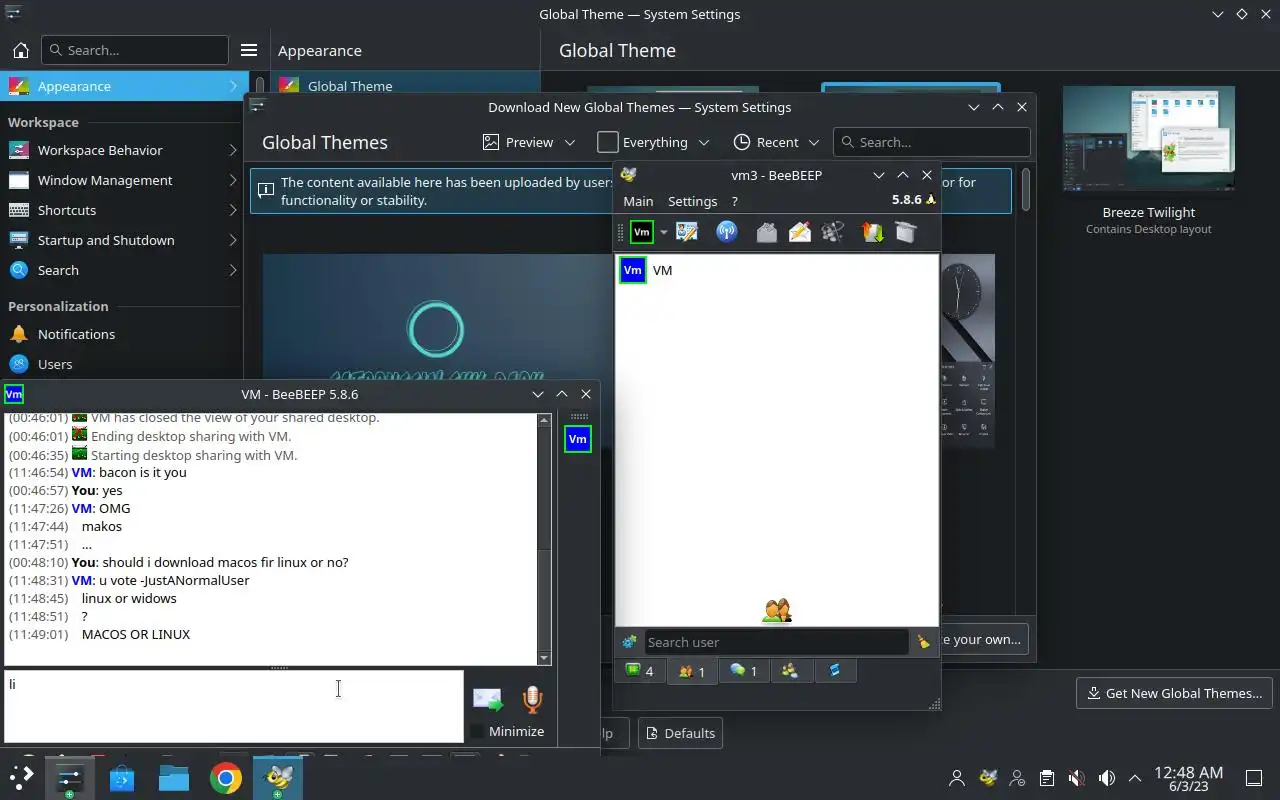The width and height of the screenshot is (1280, 800).
Task: Click the ring spinner theme preview thumbnail
Action: [436, 318]
